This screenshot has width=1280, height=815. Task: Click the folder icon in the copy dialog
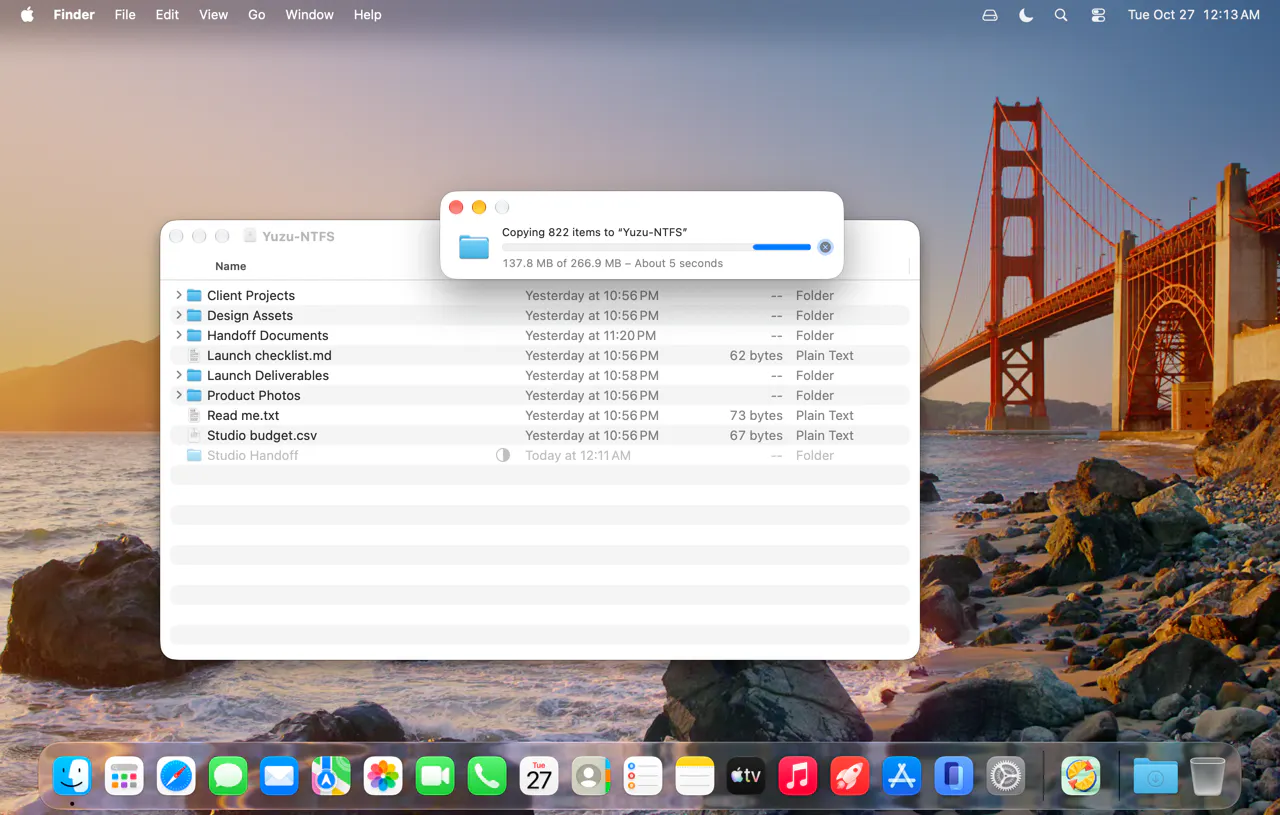(474, 247)
